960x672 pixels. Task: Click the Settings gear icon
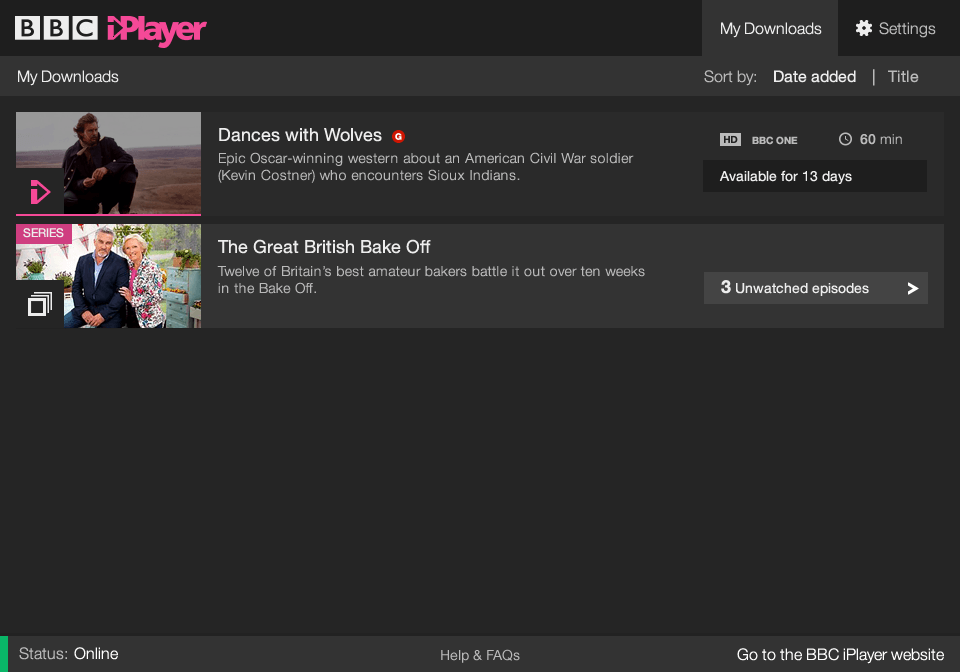(864, 28)
